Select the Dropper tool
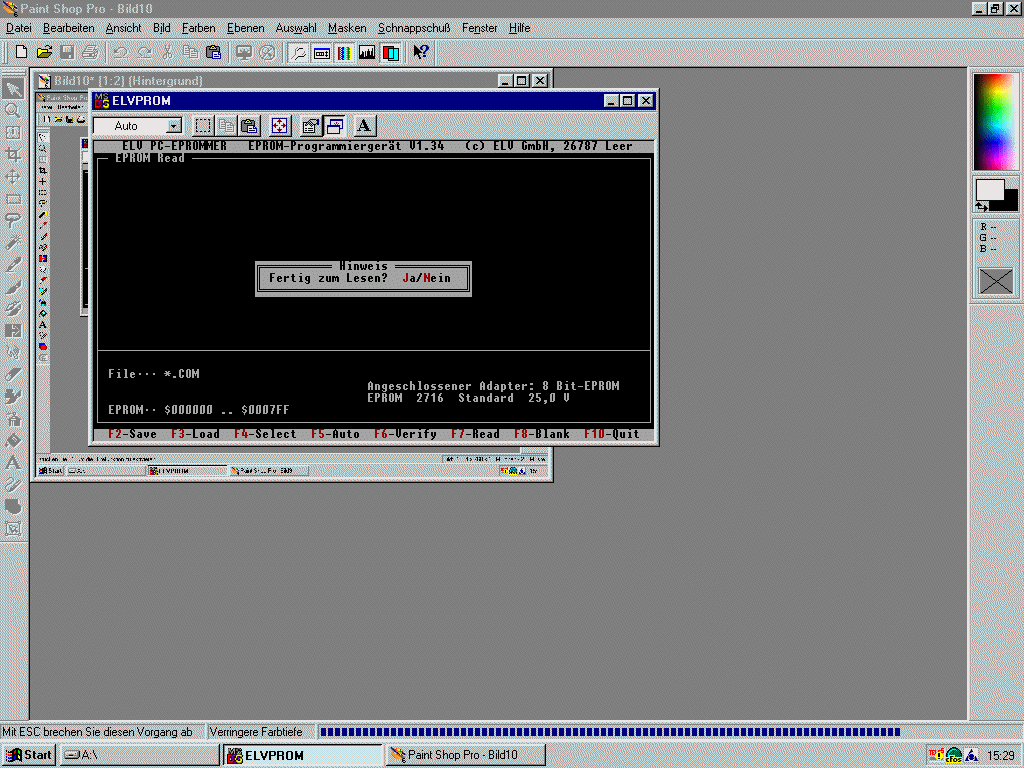The image size is (1024, 768). coord(13,264)
